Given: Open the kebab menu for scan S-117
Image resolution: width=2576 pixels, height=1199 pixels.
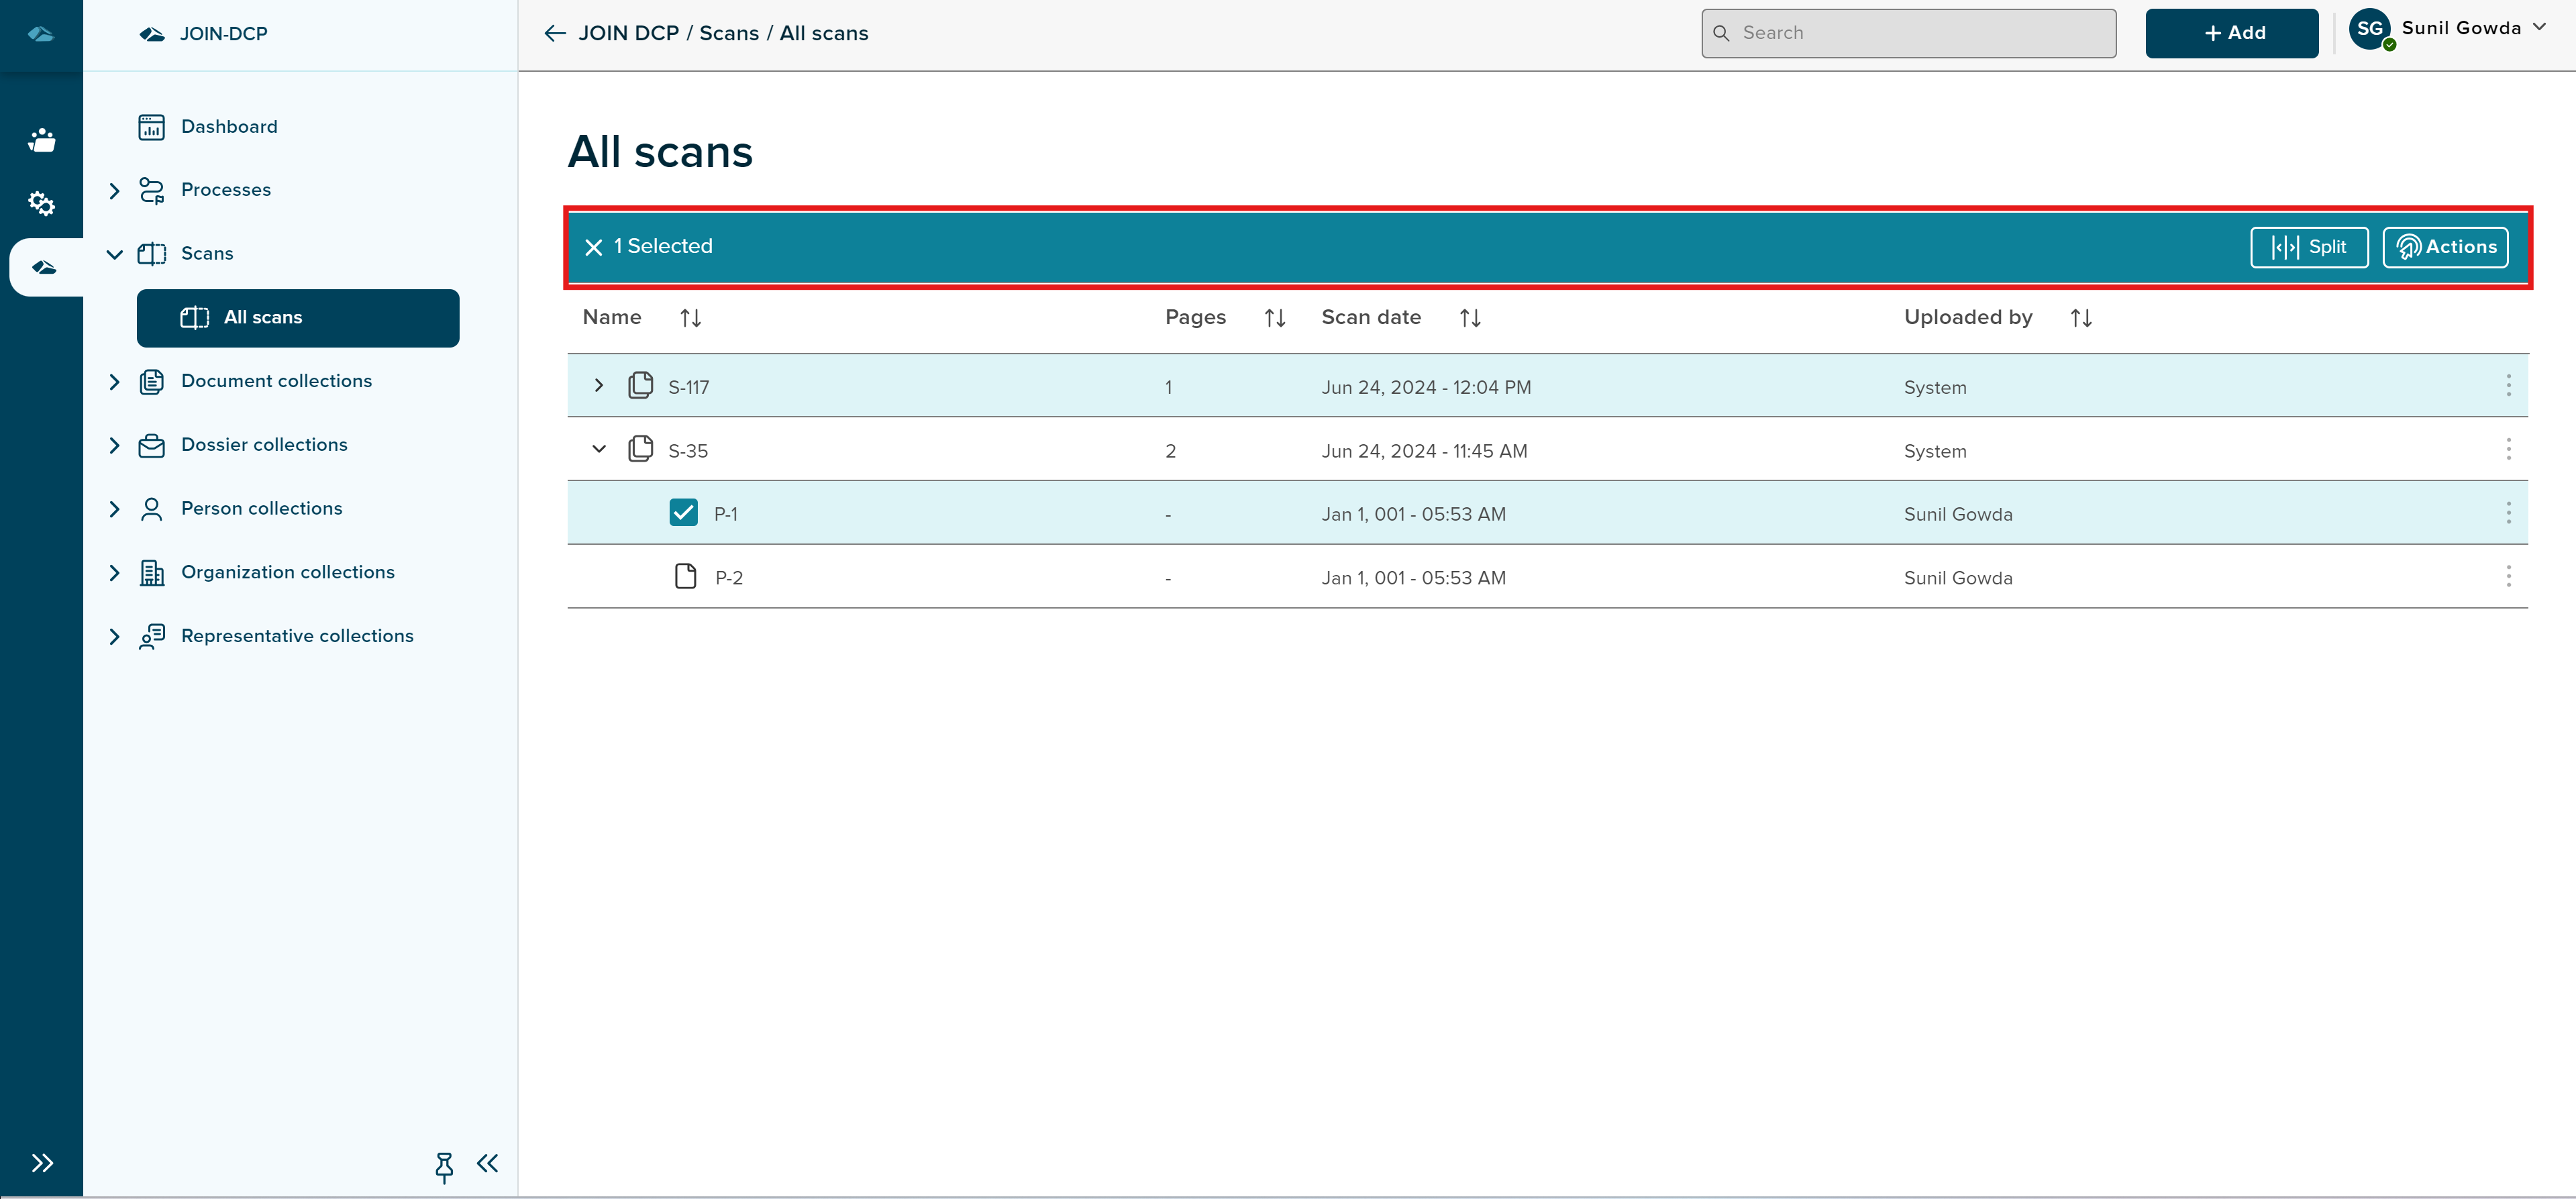Looking at the screenshot, I should [2508, 386].
